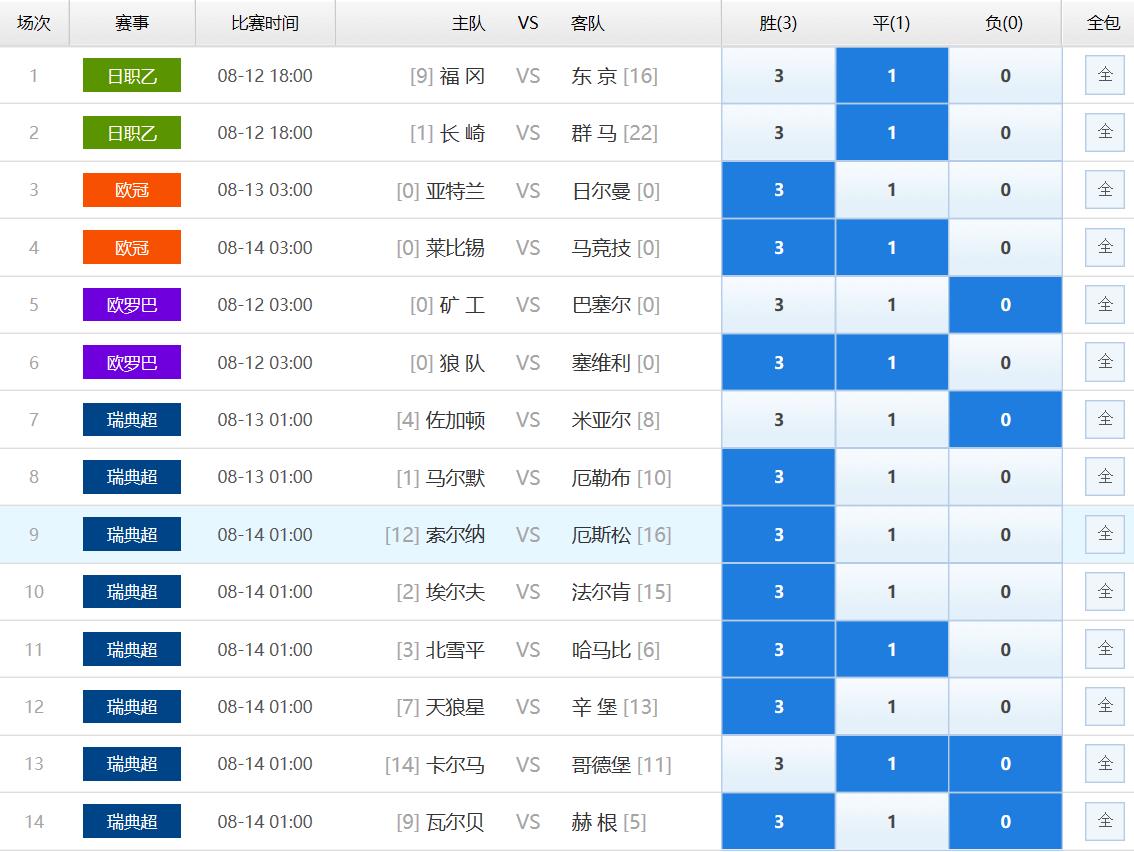The height and width of the screenshot is (852, 1134).
Task: Click 欧冠 tag for 亚特兰 match
Action: click(x=132, y=189)
